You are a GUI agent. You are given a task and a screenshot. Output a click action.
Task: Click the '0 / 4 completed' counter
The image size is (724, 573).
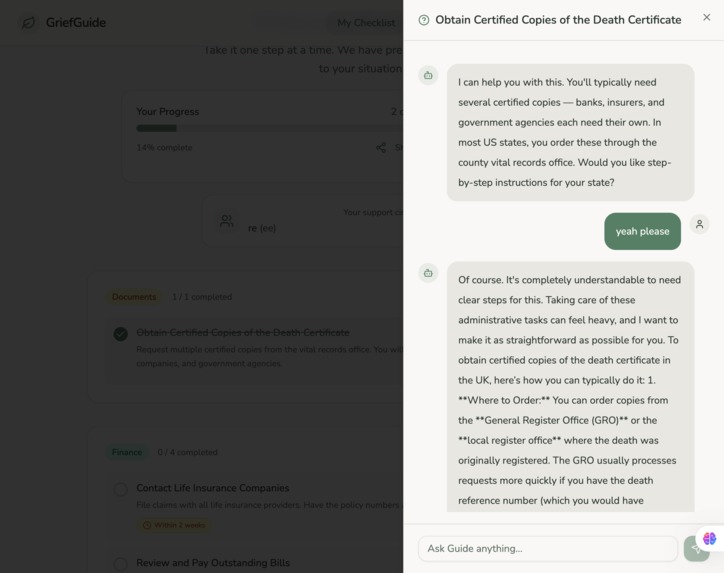pos(187,452)
